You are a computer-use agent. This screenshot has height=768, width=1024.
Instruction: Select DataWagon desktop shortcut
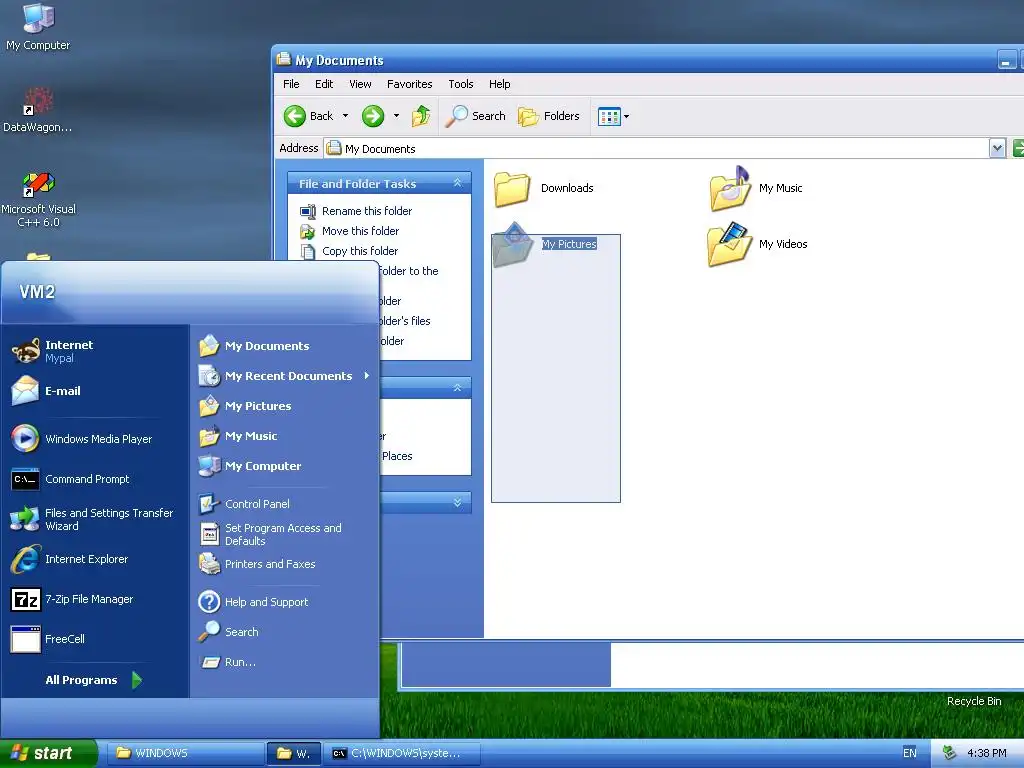pyautogui.click(x=37, y=110)
